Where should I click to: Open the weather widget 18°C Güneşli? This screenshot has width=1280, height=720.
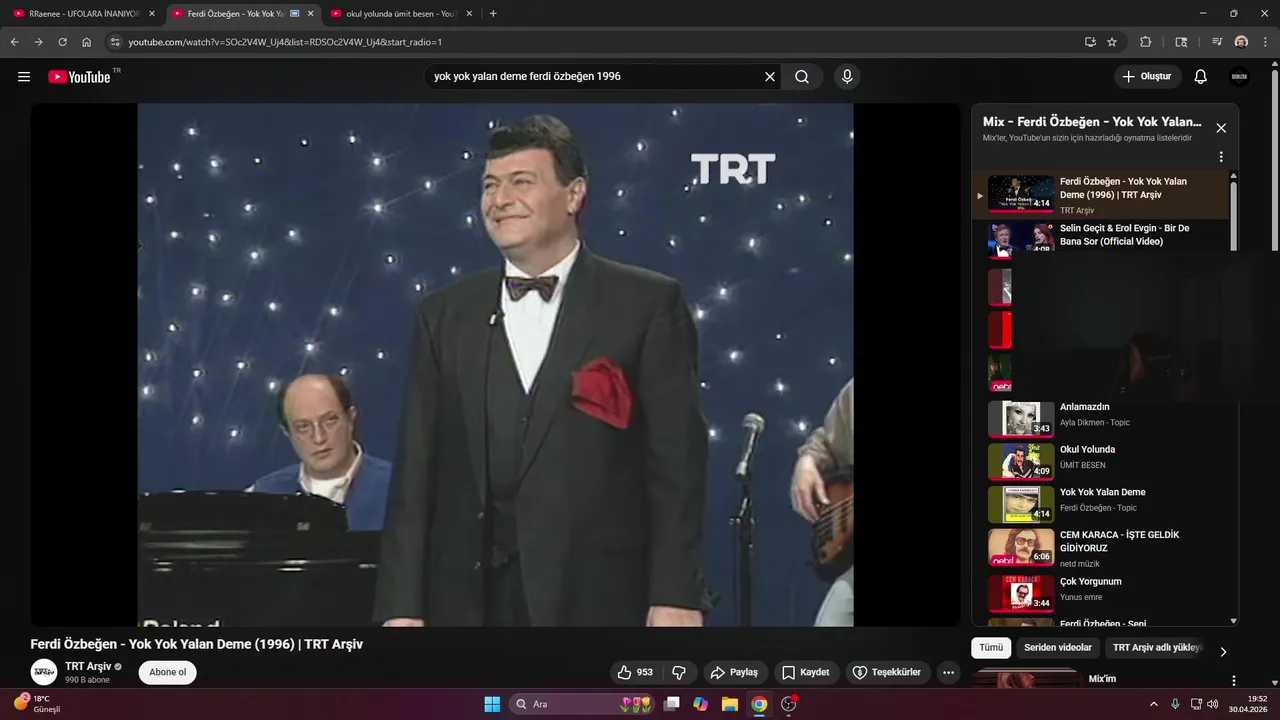point(38,704)
